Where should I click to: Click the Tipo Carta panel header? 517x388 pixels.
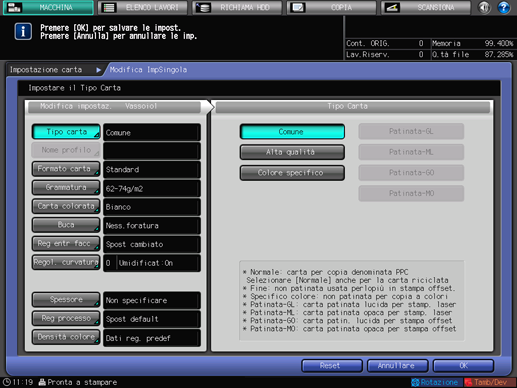pyautogui.click(x=353, y=107)
